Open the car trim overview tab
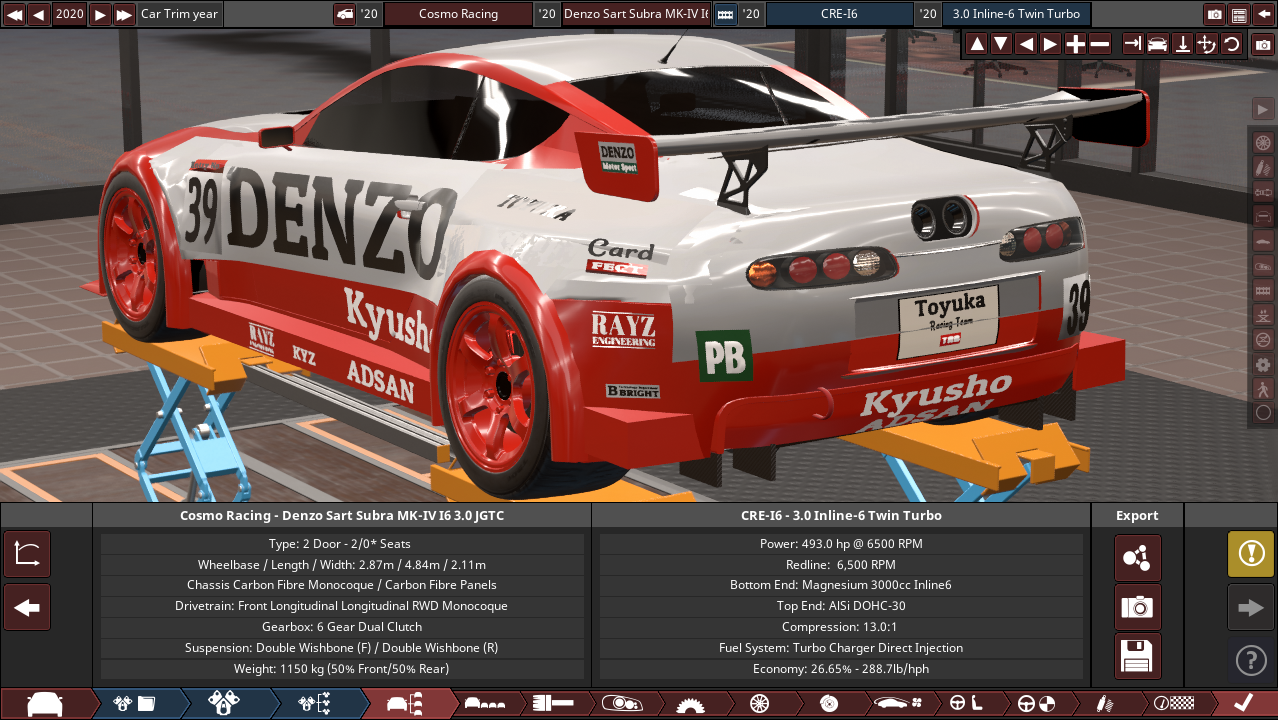 tap(405, 704)
